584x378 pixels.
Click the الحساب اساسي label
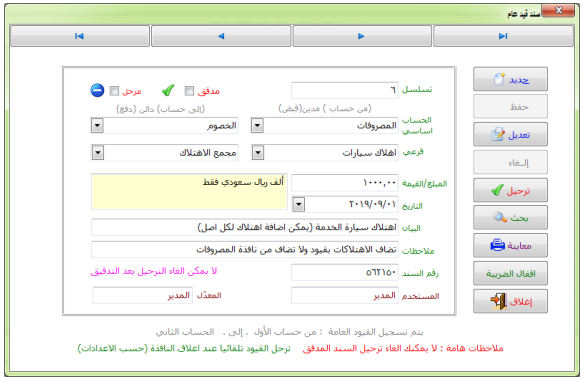point(417,126)
